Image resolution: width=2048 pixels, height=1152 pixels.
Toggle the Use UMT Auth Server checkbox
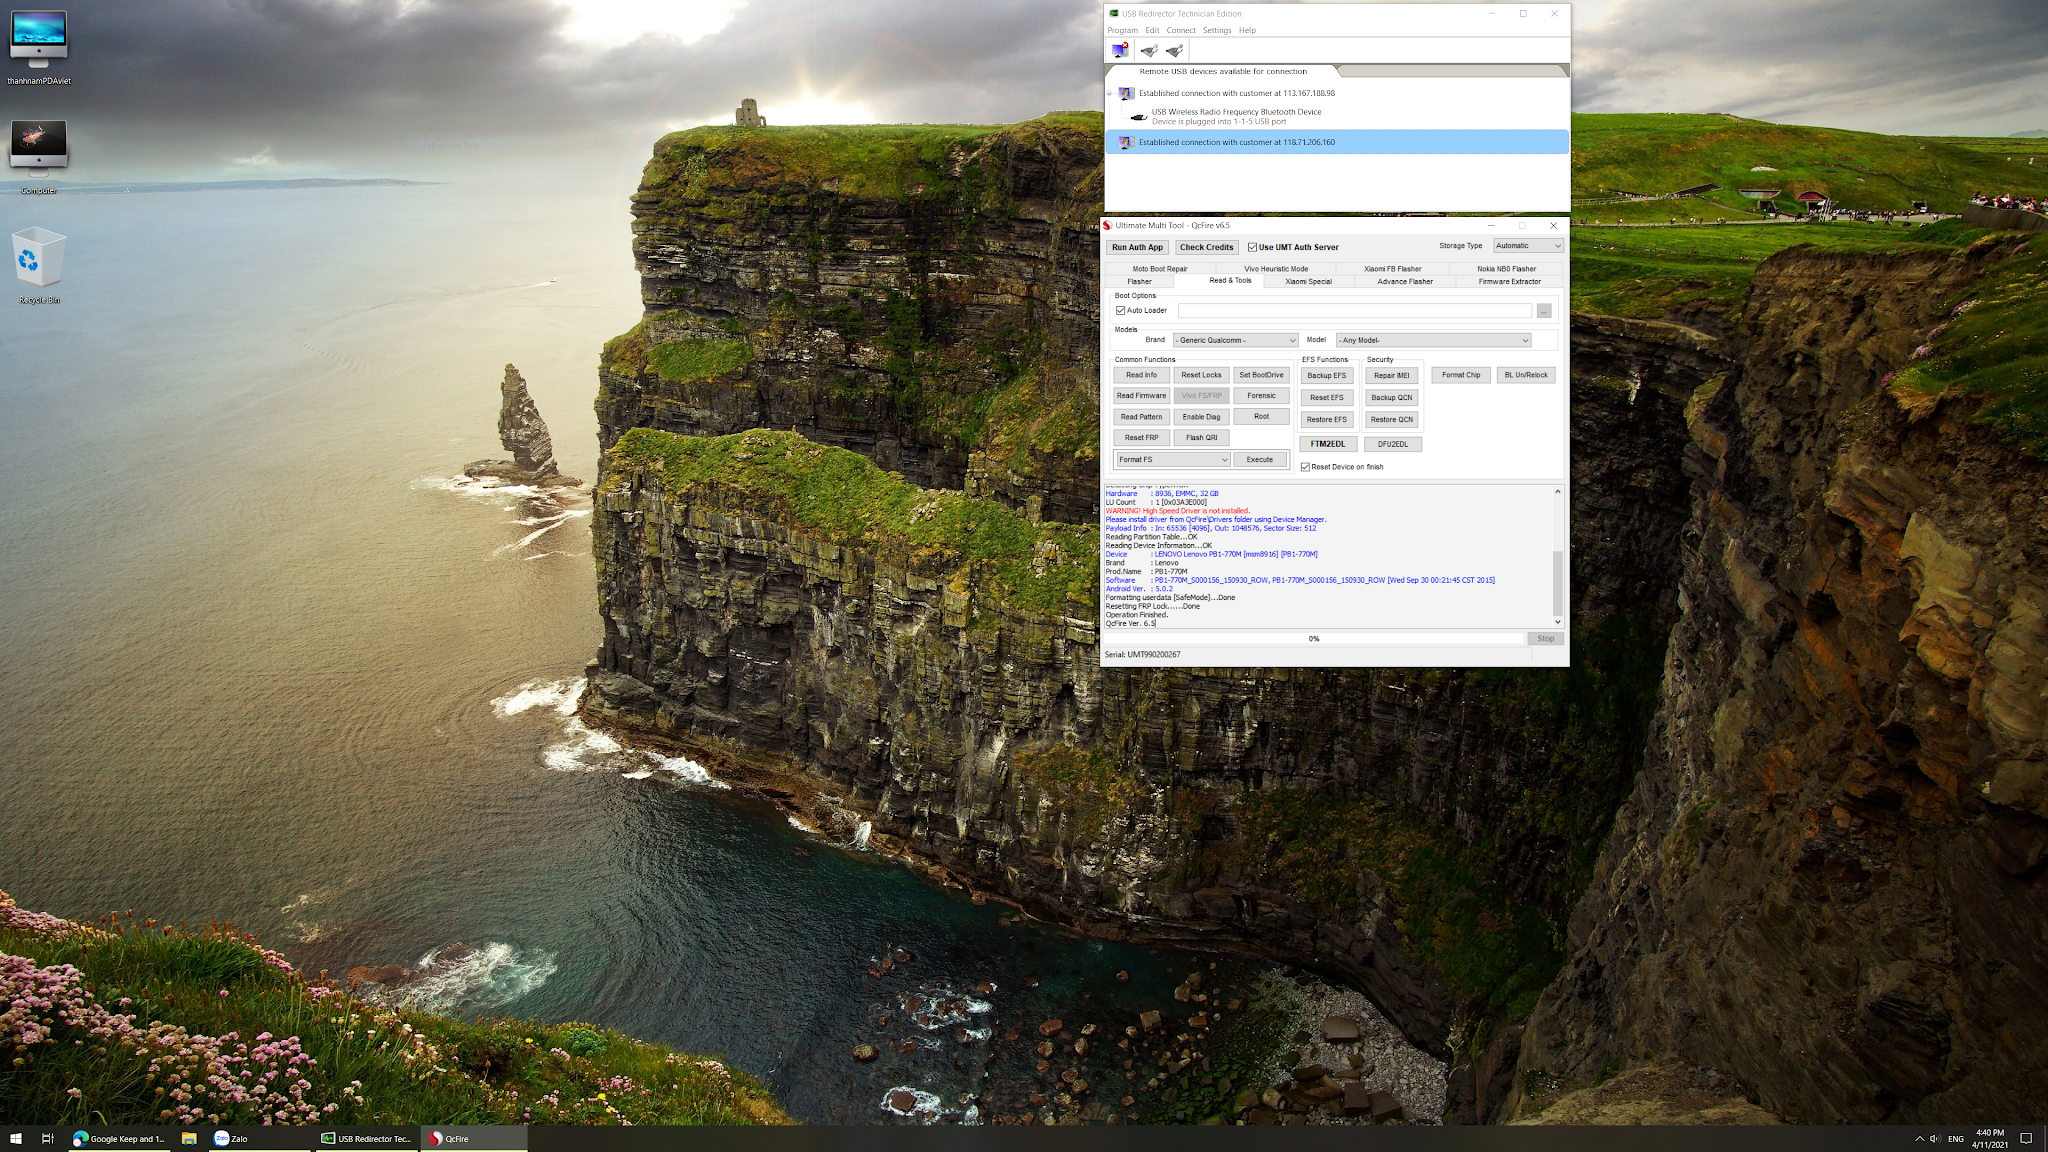1252,247
